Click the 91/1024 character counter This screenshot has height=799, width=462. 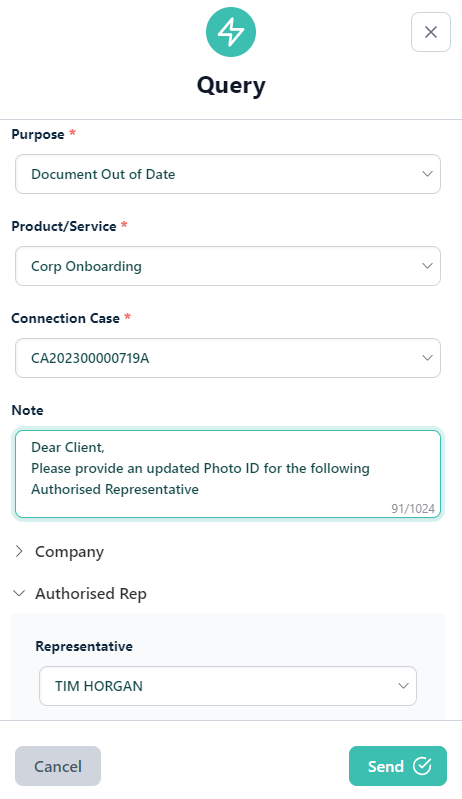pos(413,509)
